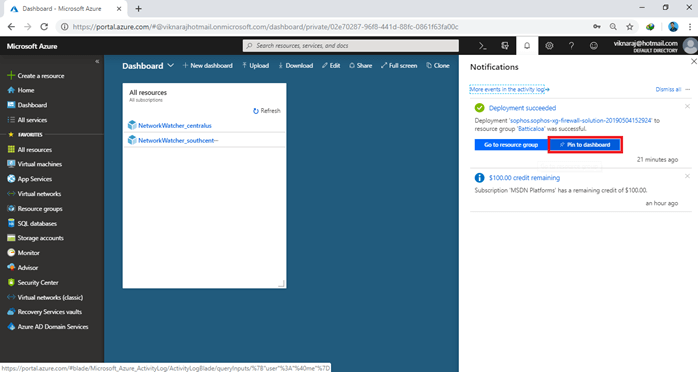Screen dimensions: 698x372
Task: Close the Notifications panel
Action: click(694, 61)
